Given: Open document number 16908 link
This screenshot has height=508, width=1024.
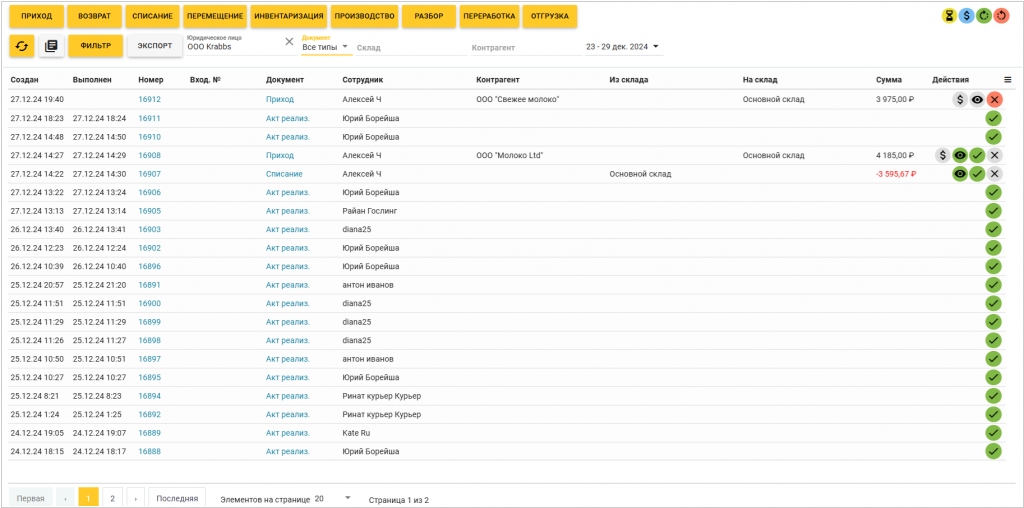Looking at the screenshot, I should click(149, 156).
